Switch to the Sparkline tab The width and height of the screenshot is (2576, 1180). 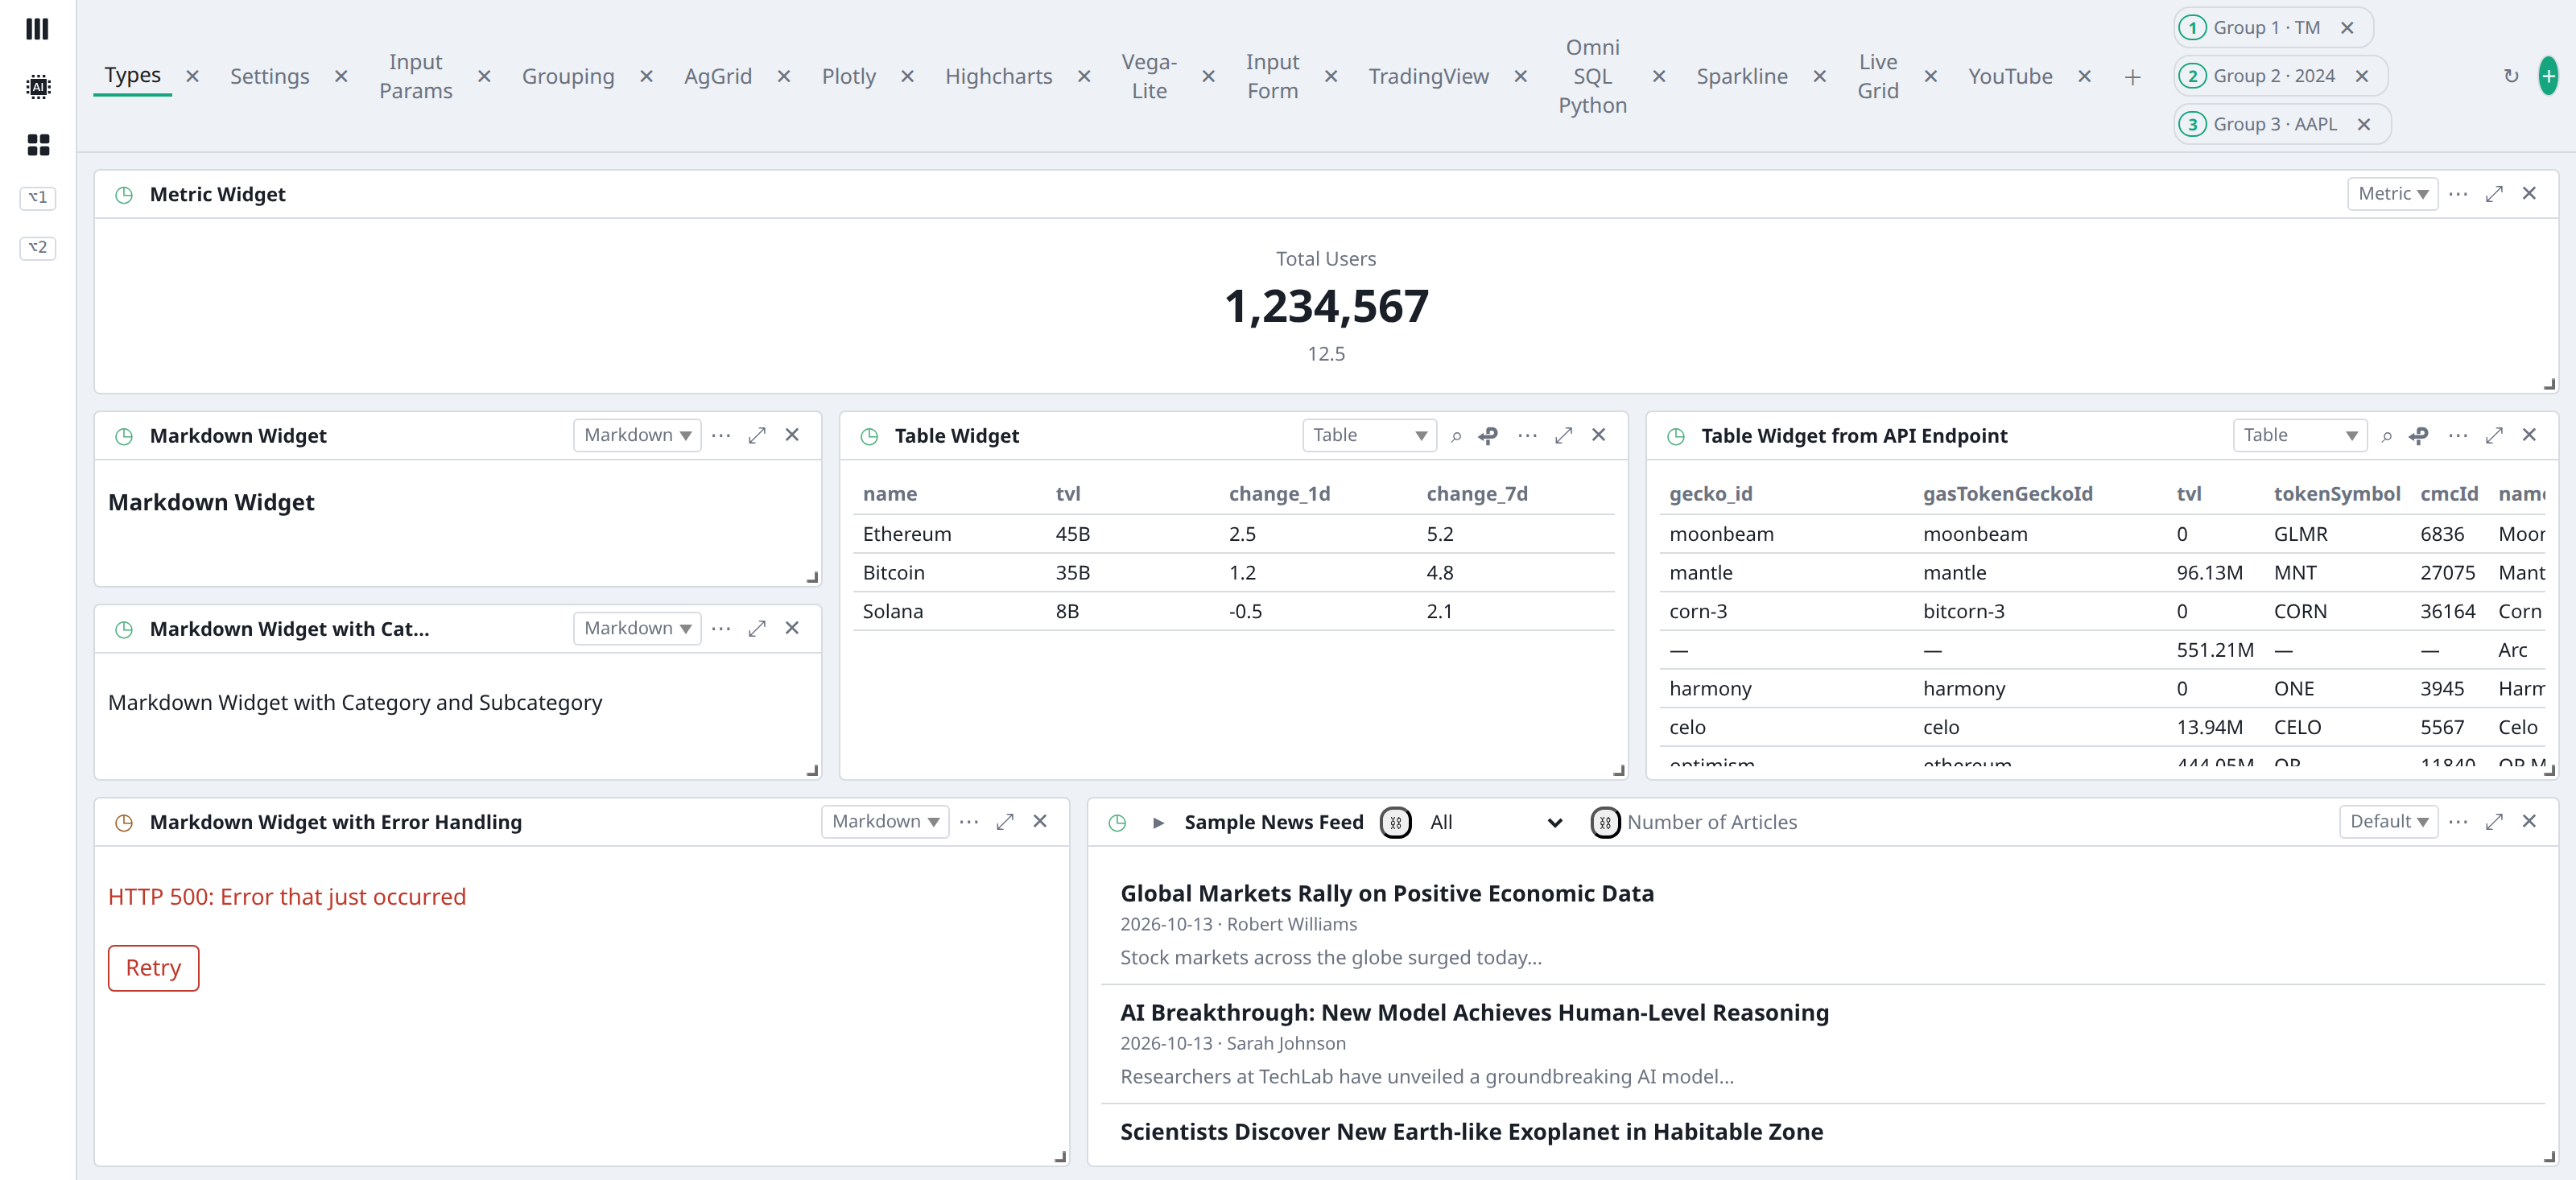[x=1741, y=76]
